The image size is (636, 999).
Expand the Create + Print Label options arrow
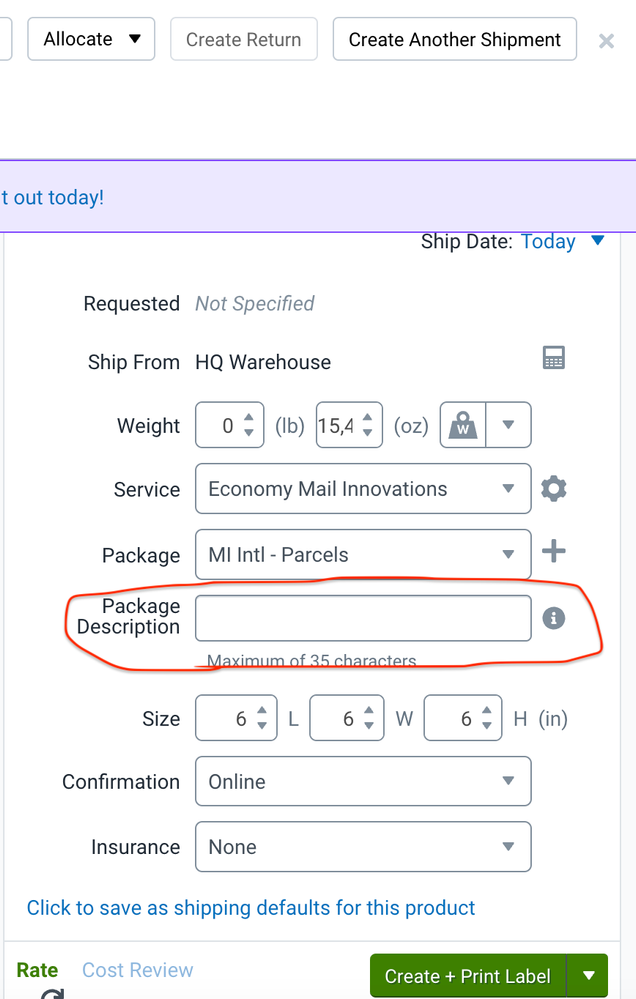[589, 975]
